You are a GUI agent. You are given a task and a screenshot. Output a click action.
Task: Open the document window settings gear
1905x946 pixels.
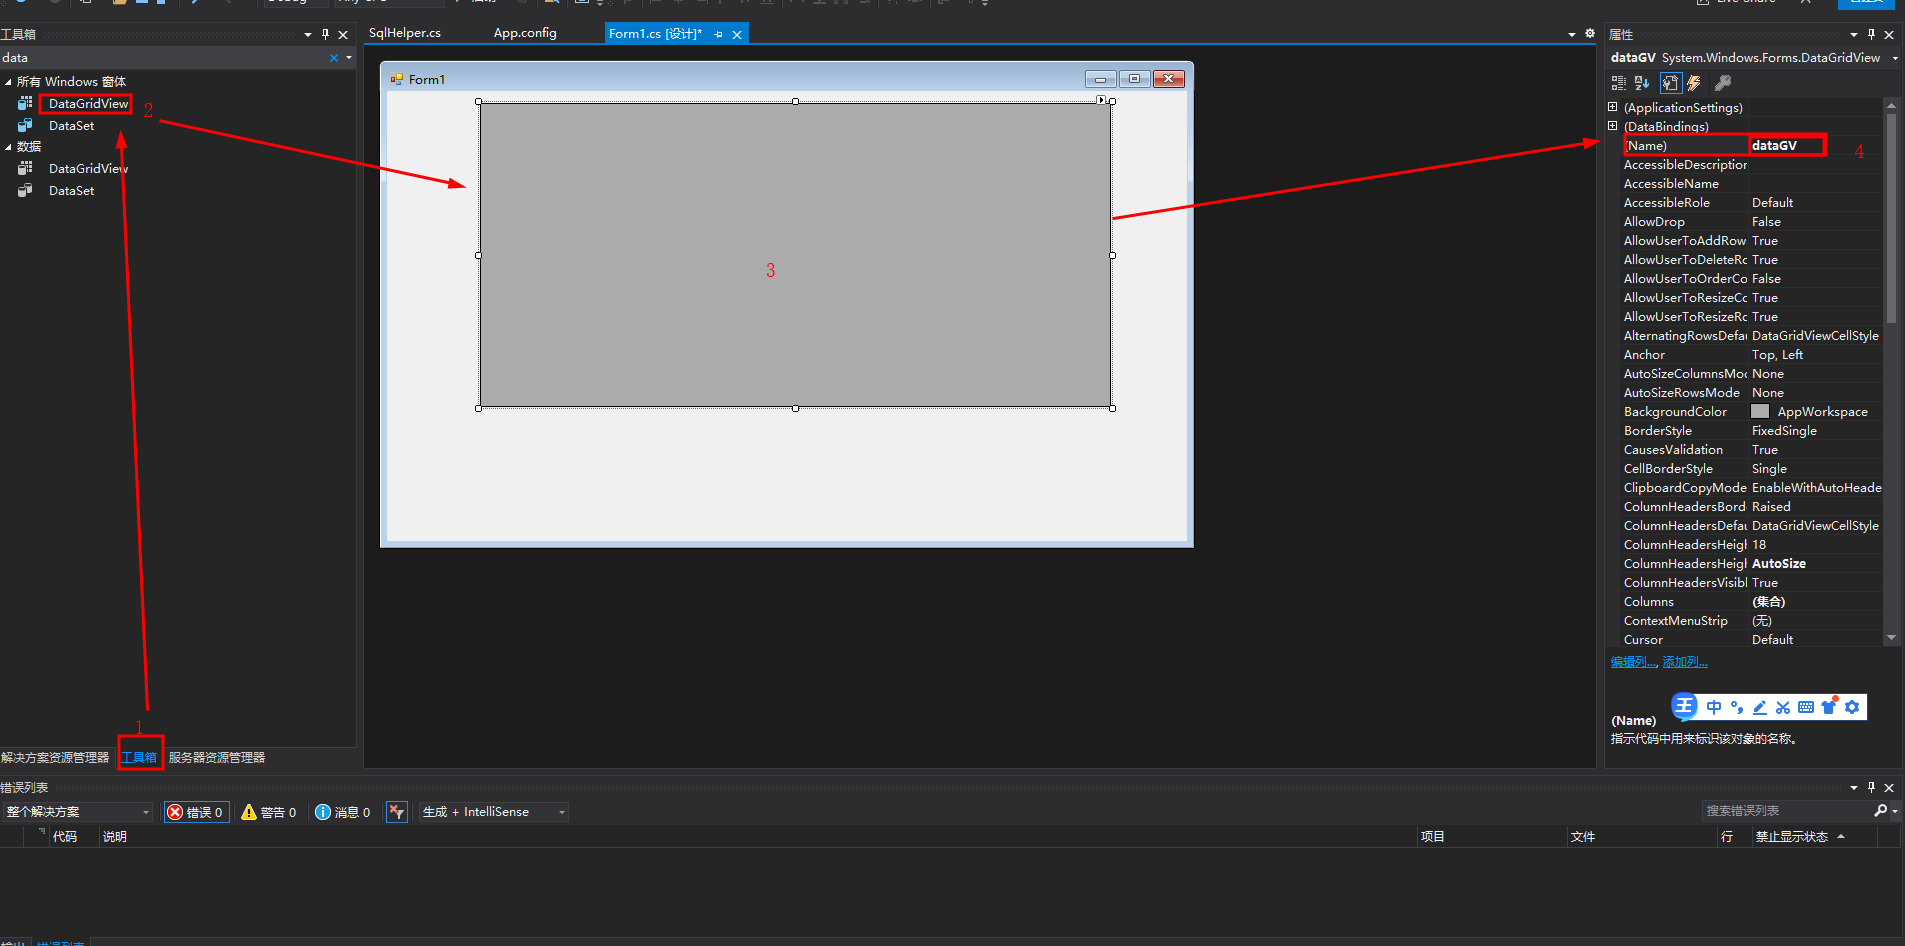tap(1590, 33)
